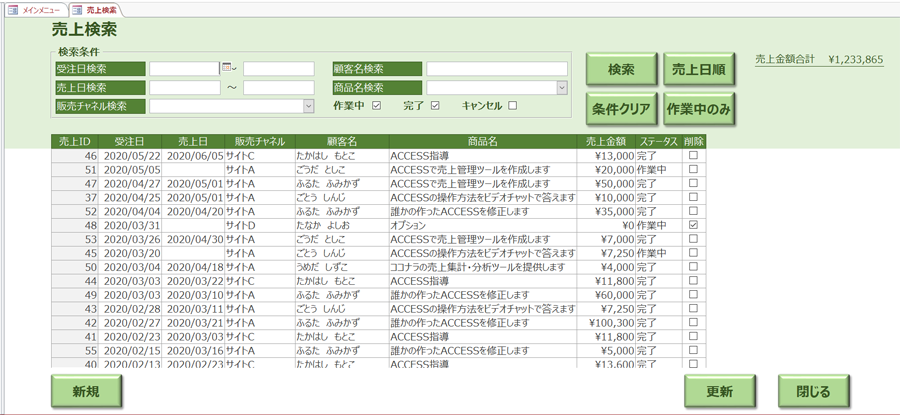Focus the 売上日検索 start date field
Viewport: 900px width, 415px height.
pyautogui.click(x=184, y=88)
